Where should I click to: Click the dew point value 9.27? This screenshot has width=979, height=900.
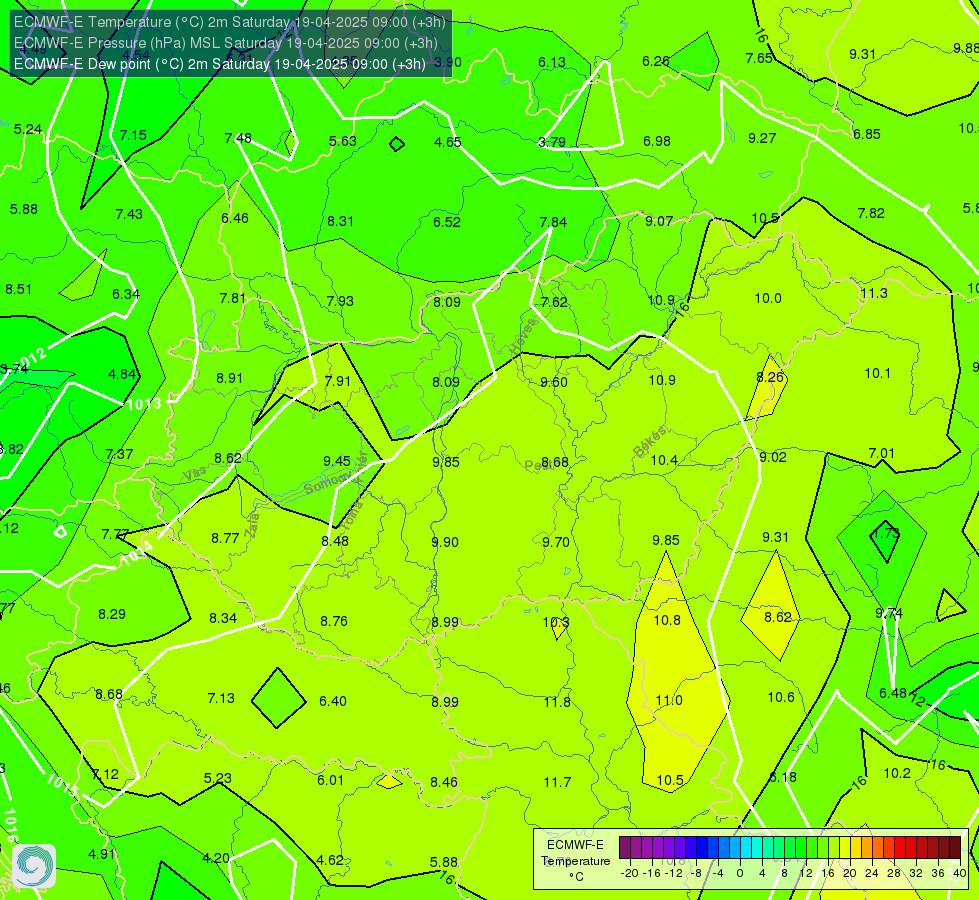pos(762,138)
